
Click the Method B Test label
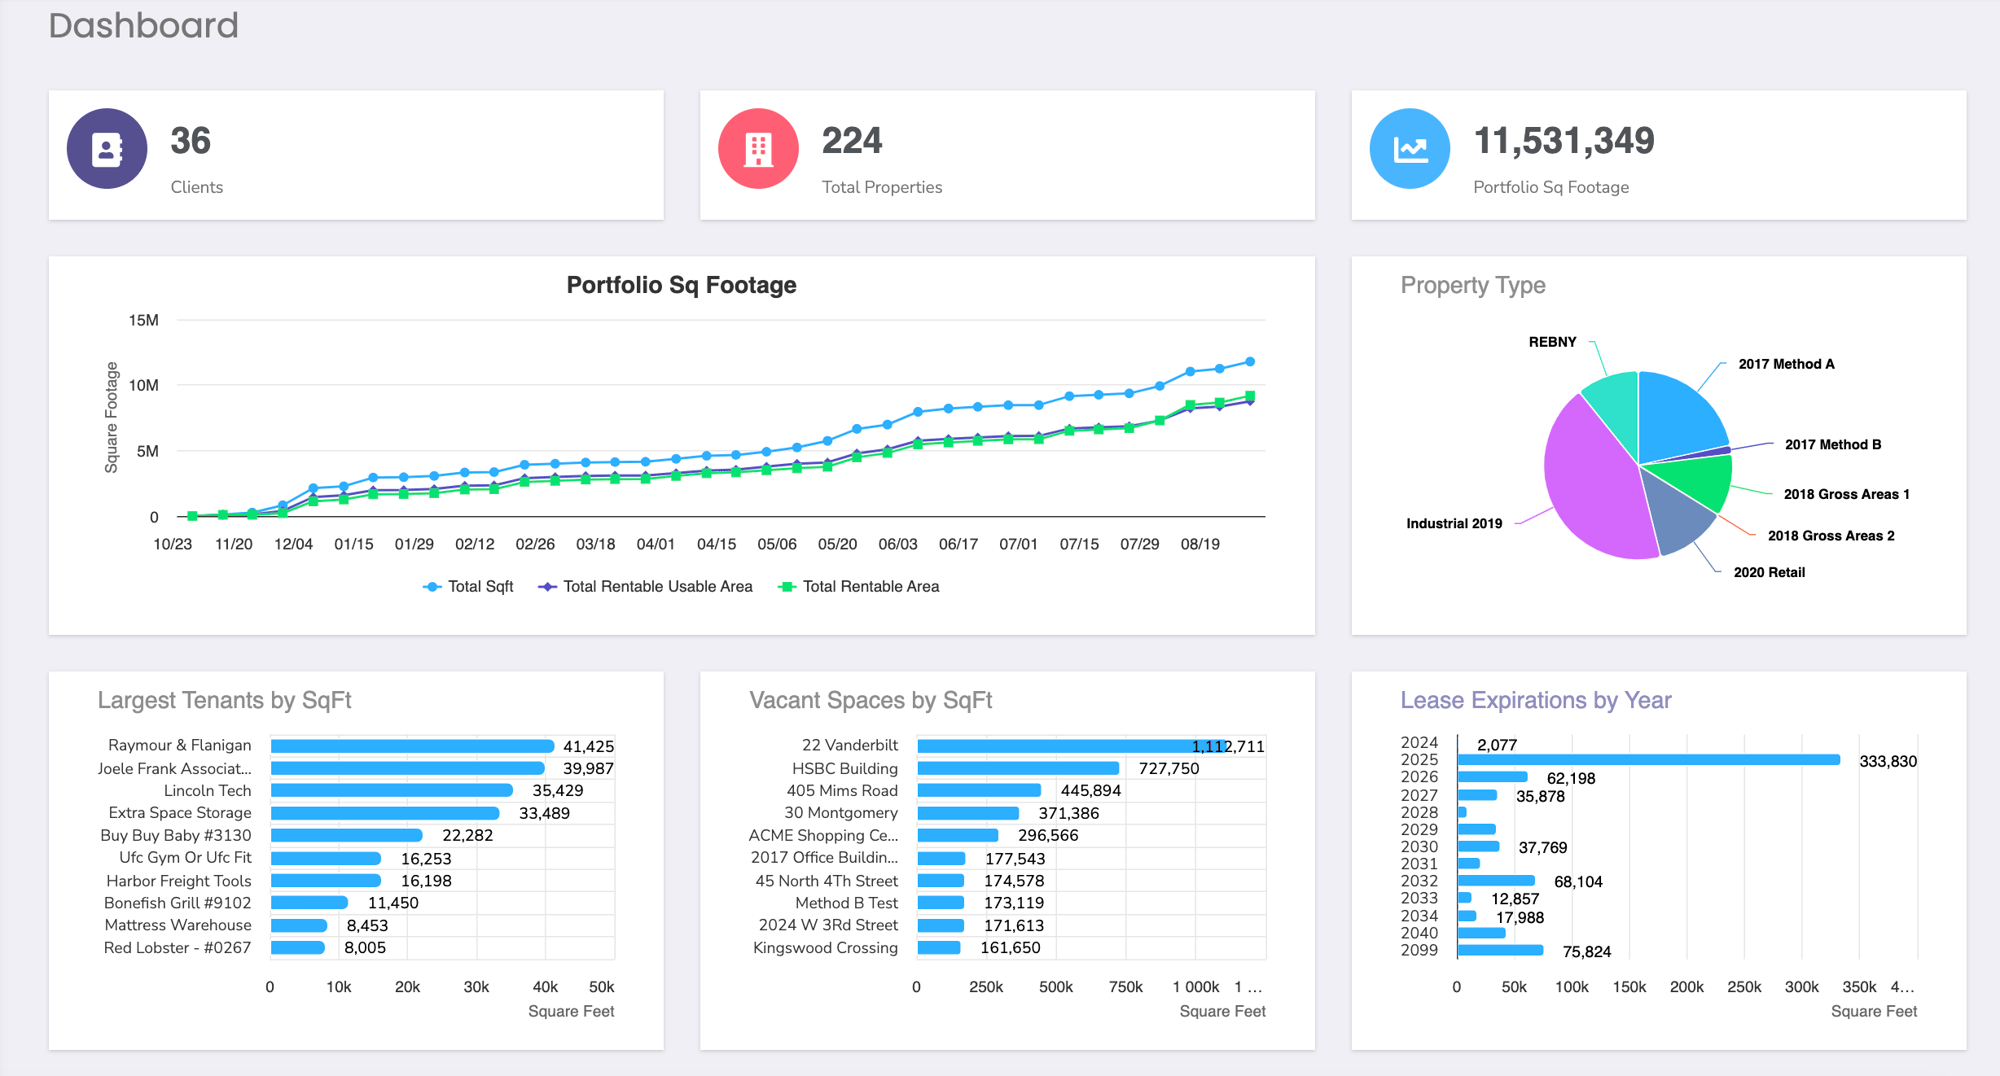point(846,902)
